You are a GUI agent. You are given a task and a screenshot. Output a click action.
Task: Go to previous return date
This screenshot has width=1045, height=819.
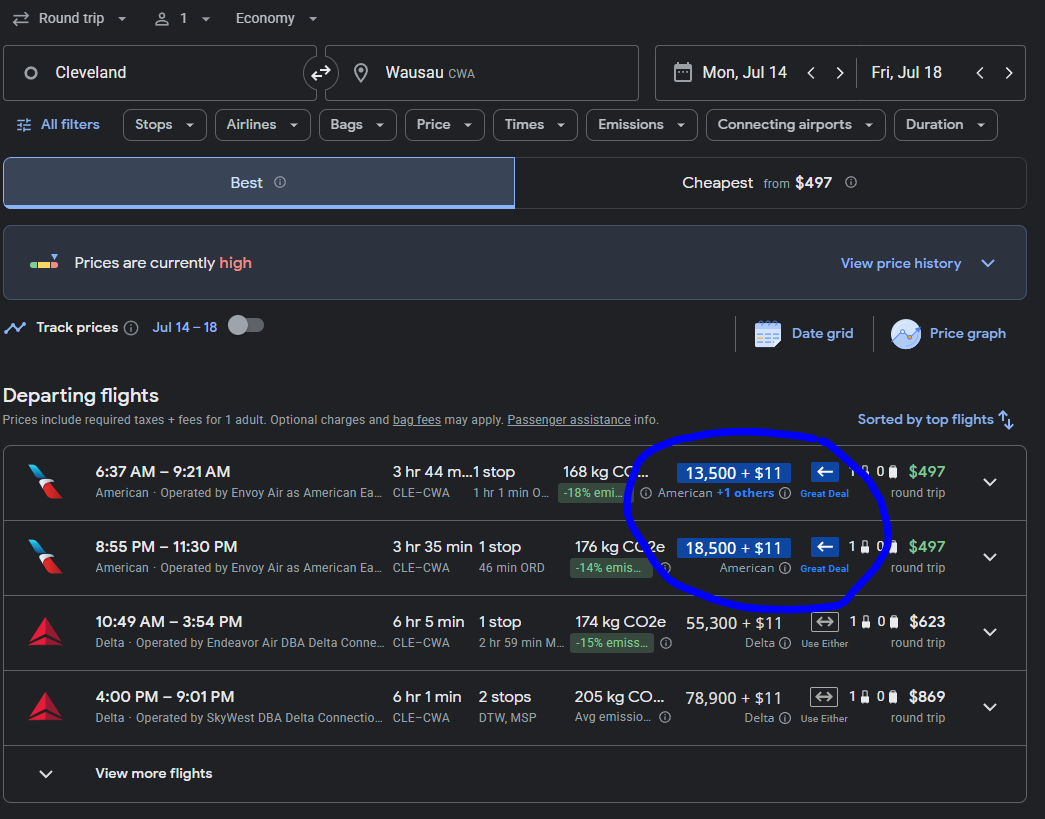coord(980,73)
